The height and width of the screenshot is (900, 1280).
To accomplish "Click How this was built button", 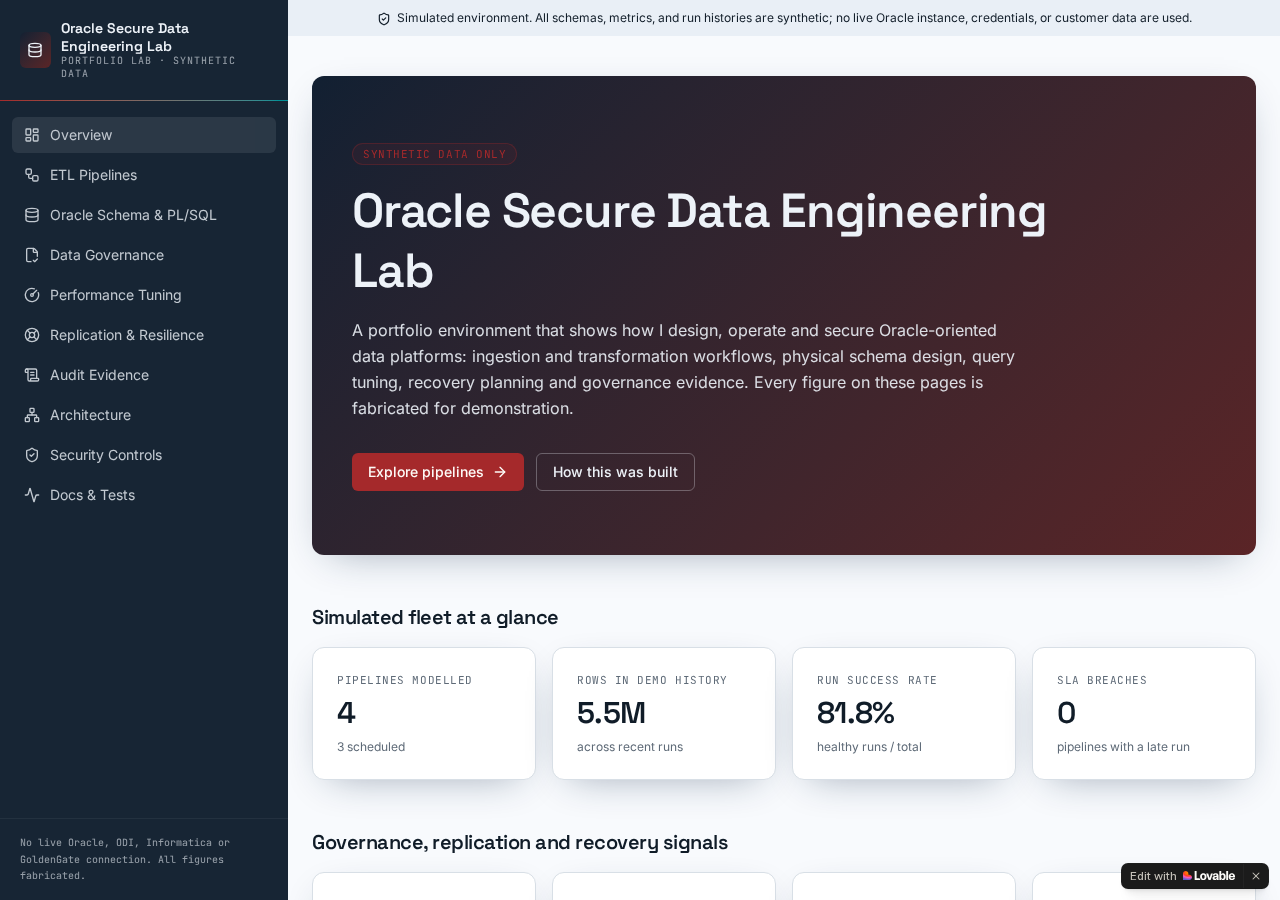I will click(x=615, y=472).
